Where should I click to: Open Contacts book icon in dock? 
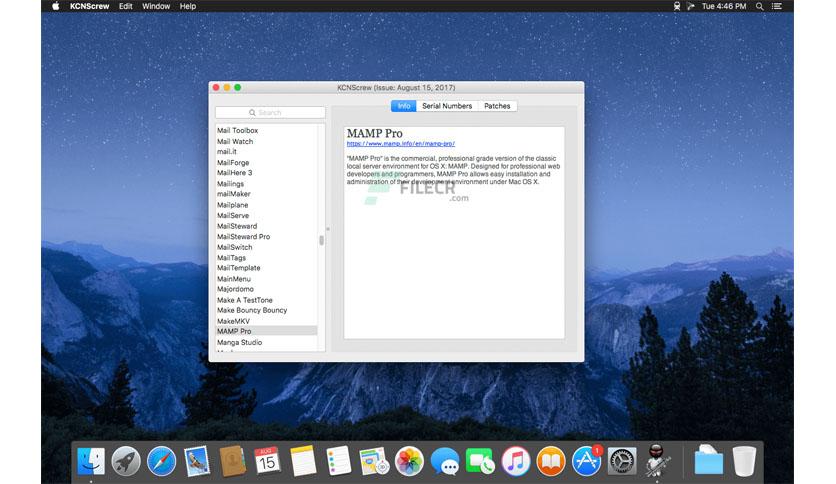(232, 461)
